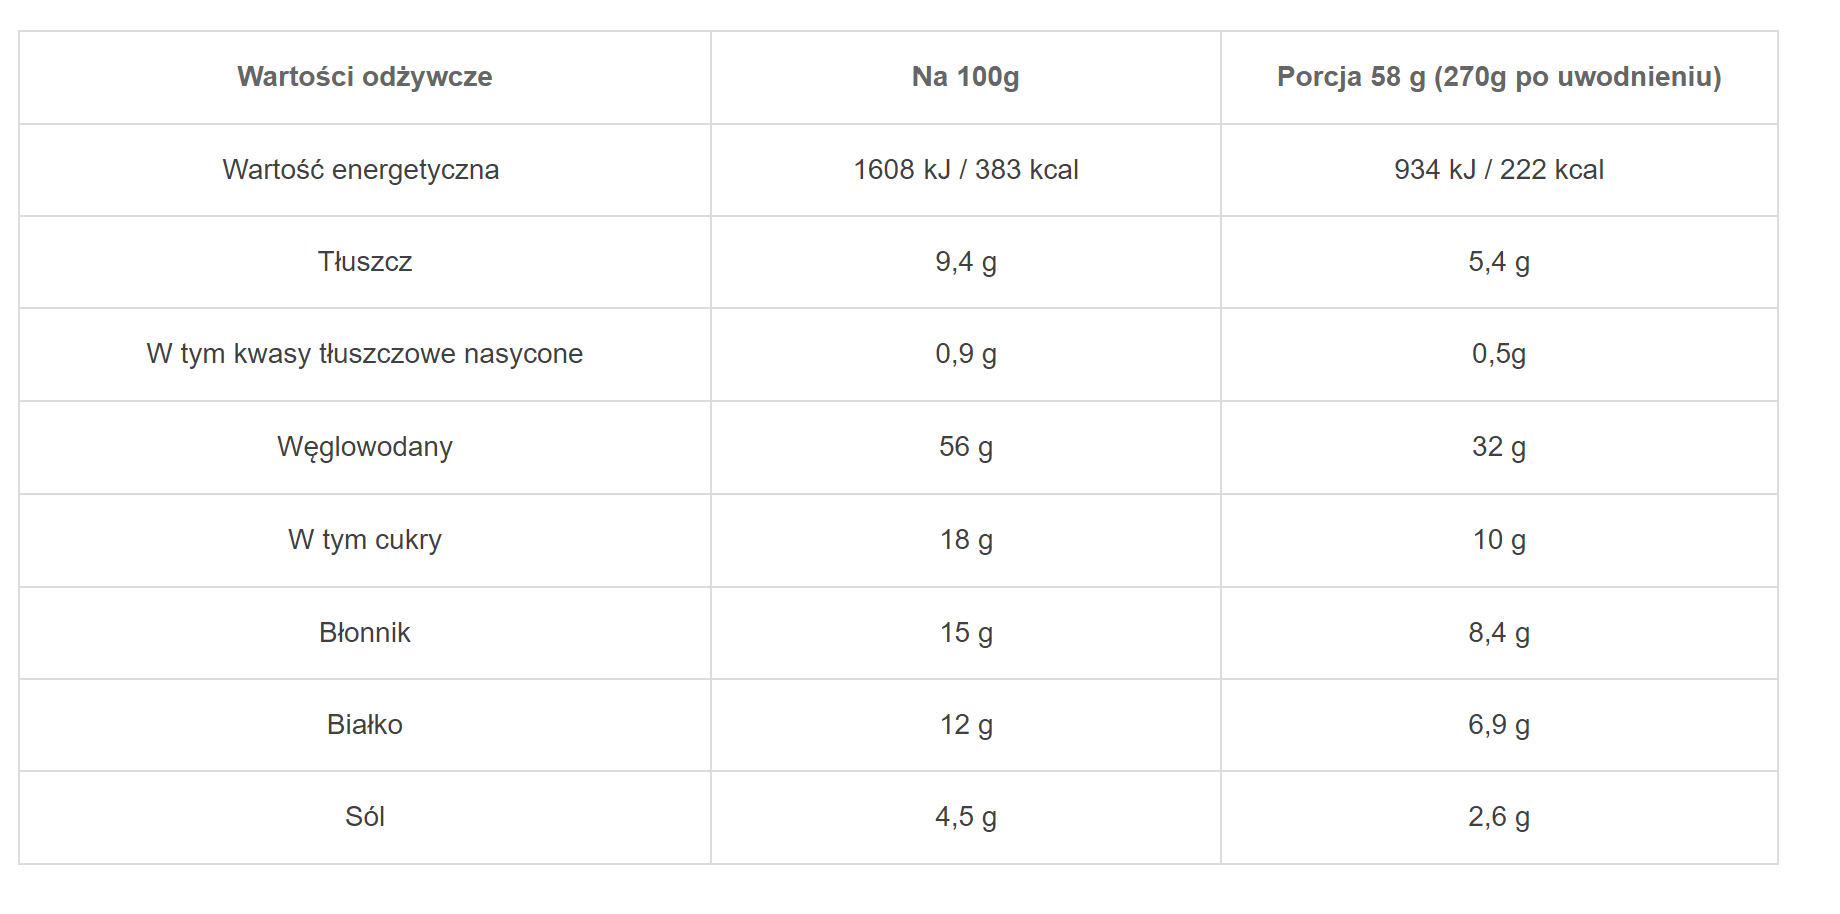The height and width of the screenshot is (914, 1840).
Task: Select the "Sól" row label
Action: click(365, 817)
